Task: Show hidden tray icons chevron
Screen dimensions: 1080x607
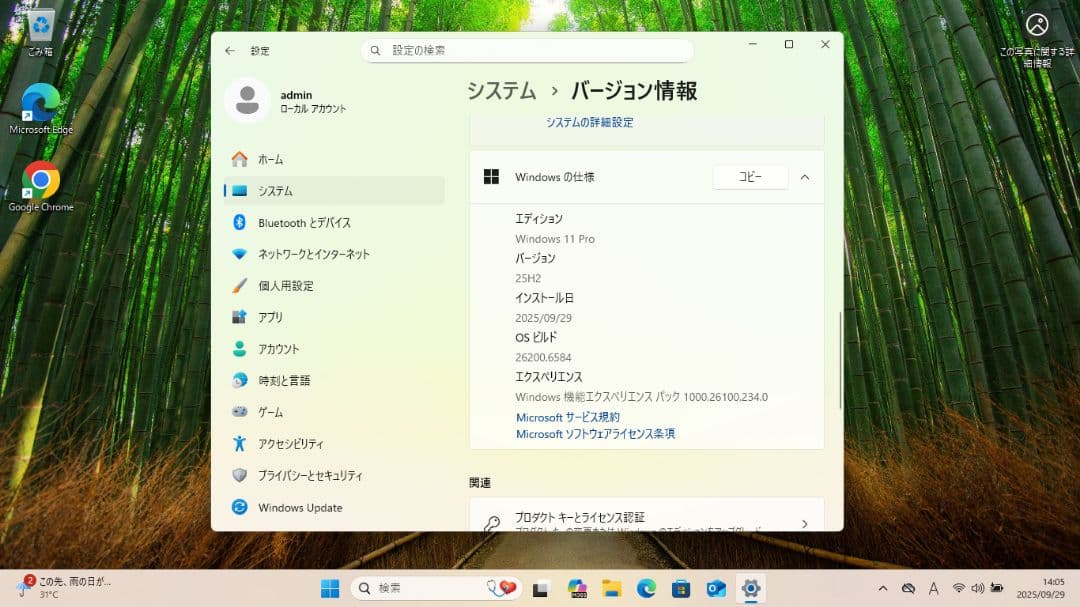Action: pyautogui.click(x=883, y=588)
